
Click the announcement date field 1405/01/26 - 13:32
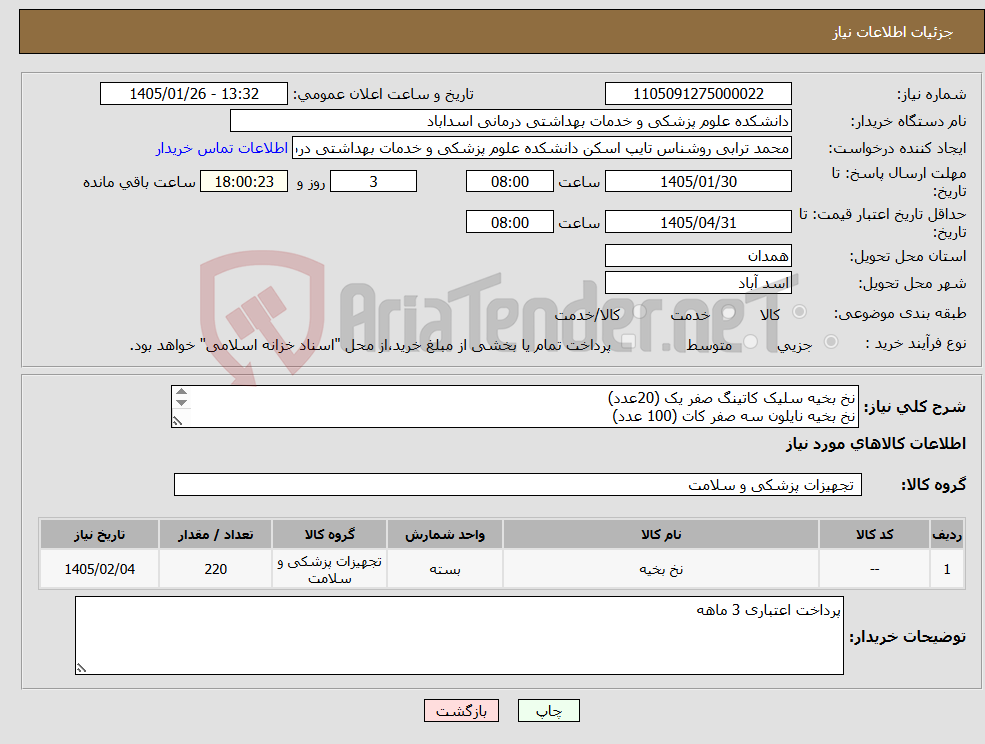[x=193, y=94]
